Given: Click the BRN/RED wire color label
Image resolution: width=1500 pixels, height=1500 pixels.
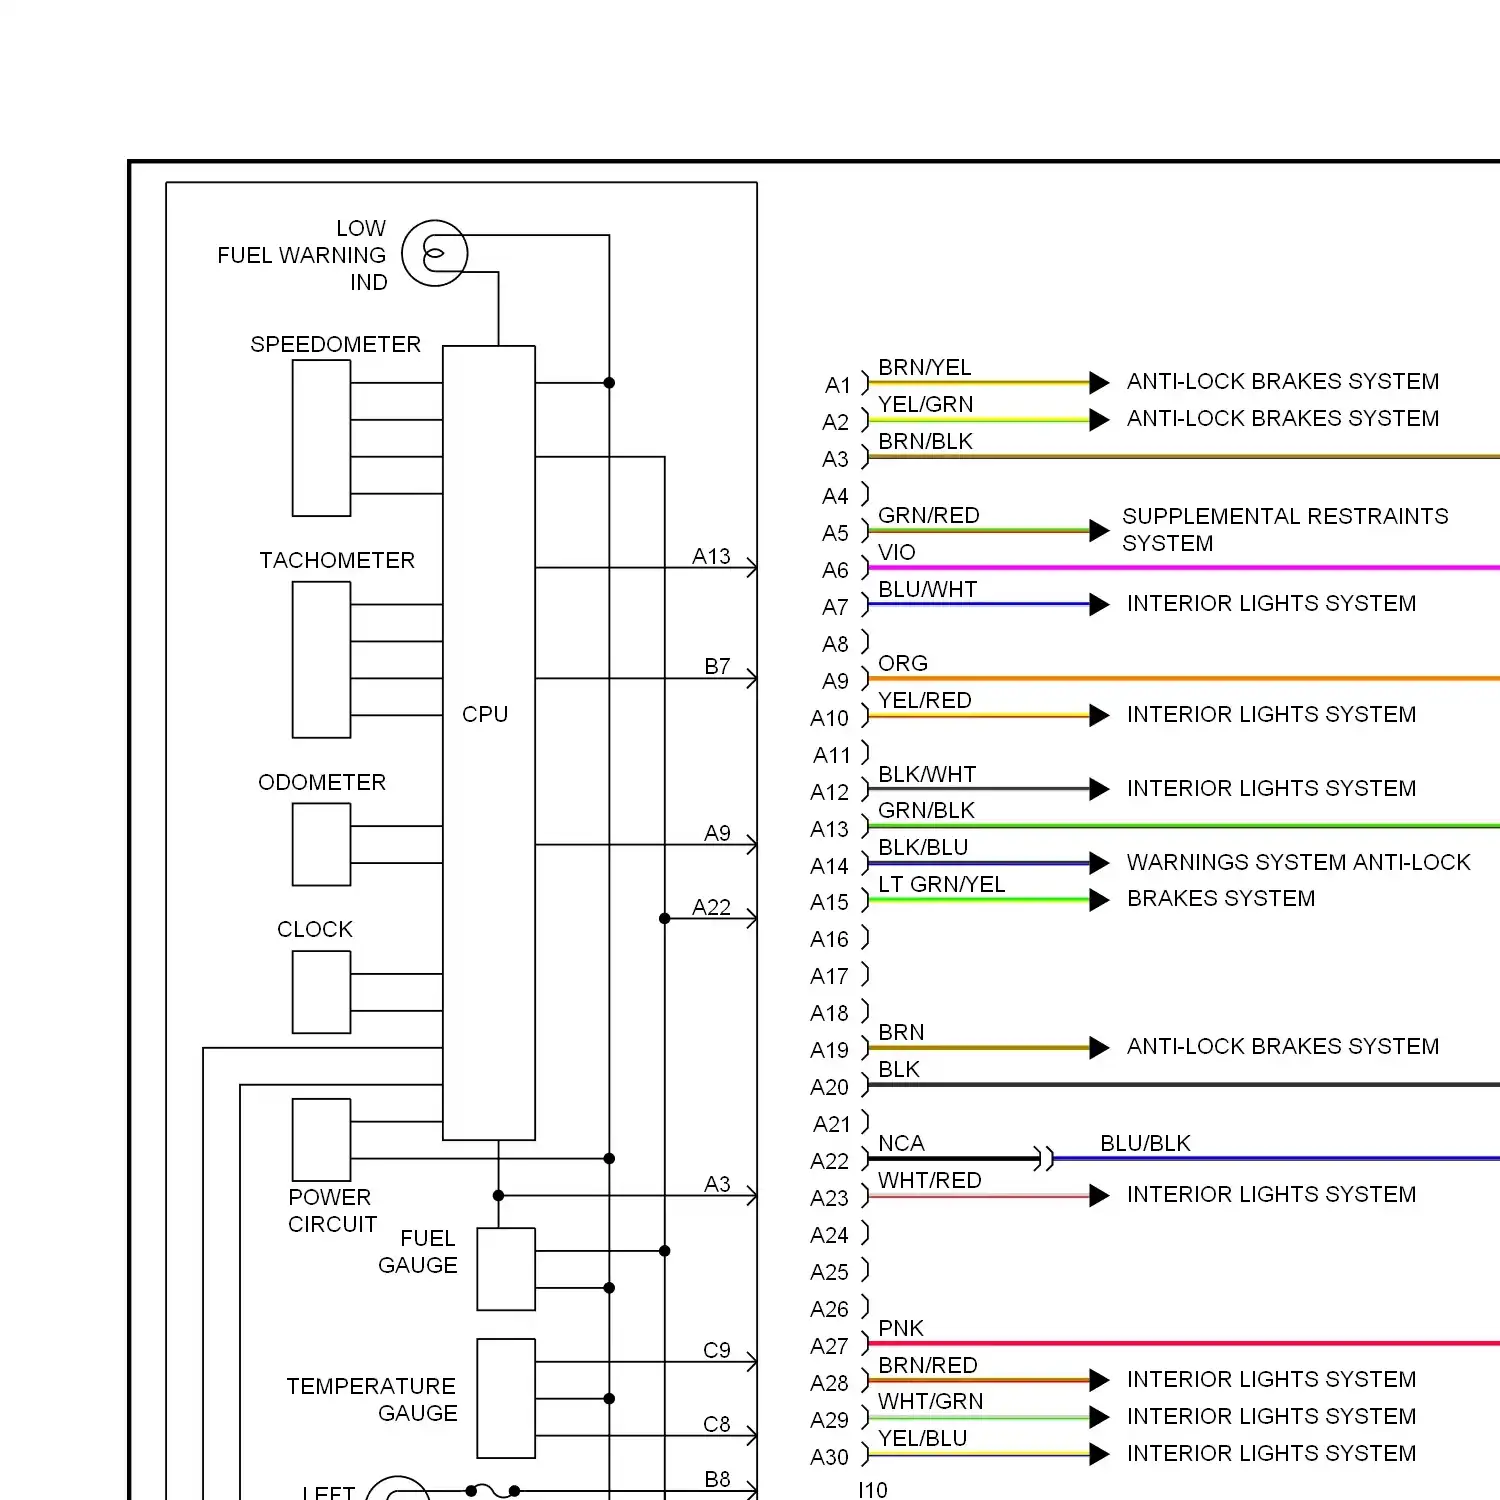Looking at the screenshot, I should [x=928, y=1365].
